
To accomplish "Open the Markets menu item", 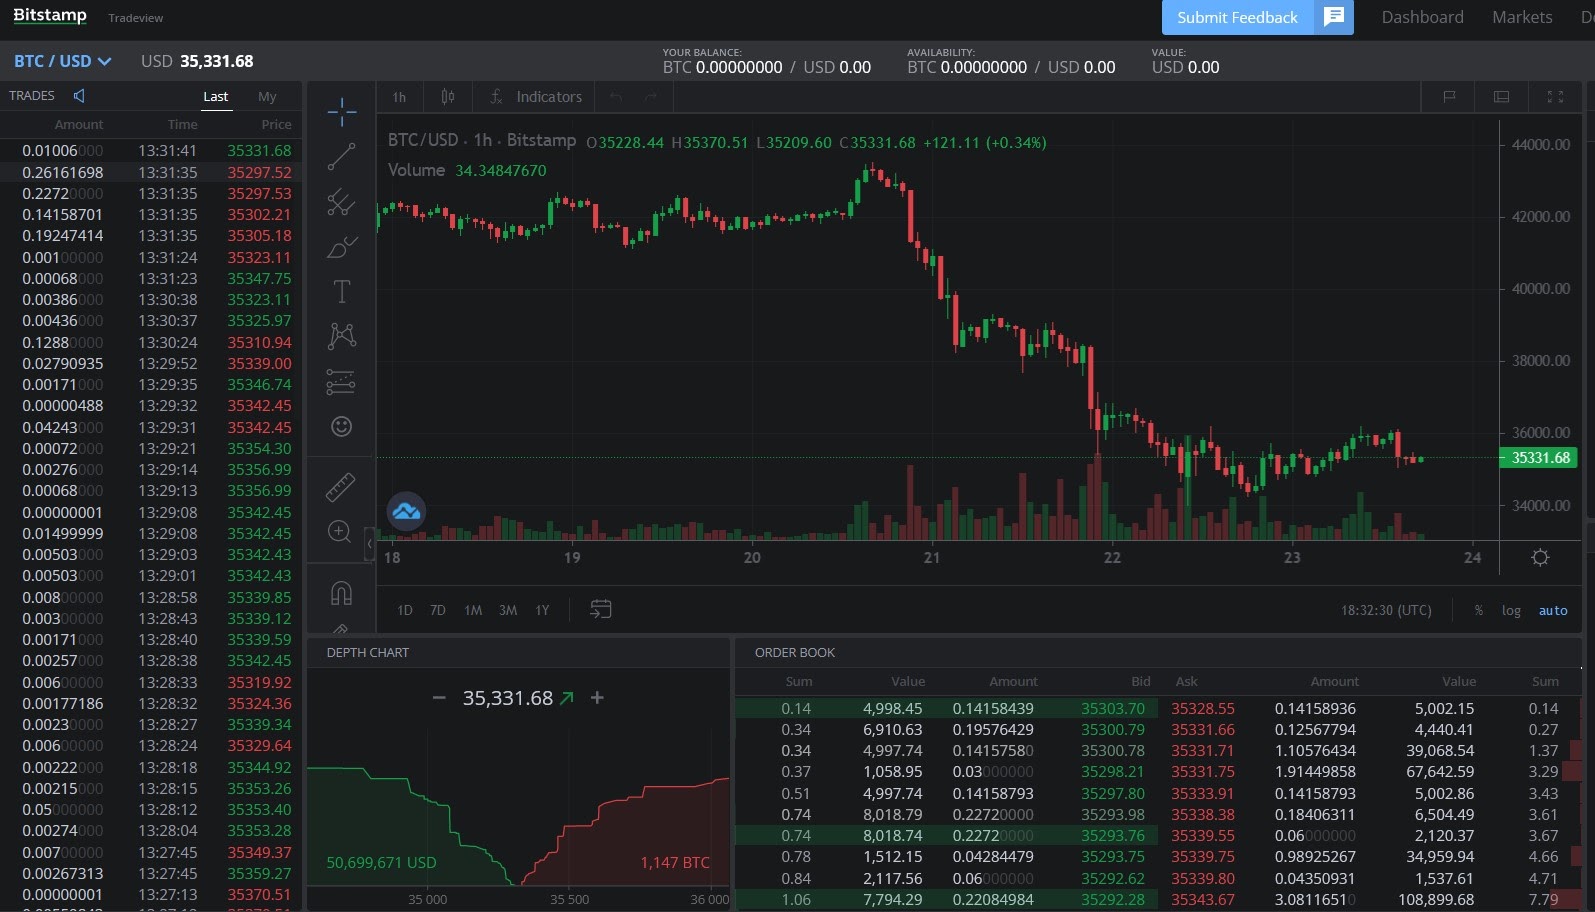I will pos(1521,17).
